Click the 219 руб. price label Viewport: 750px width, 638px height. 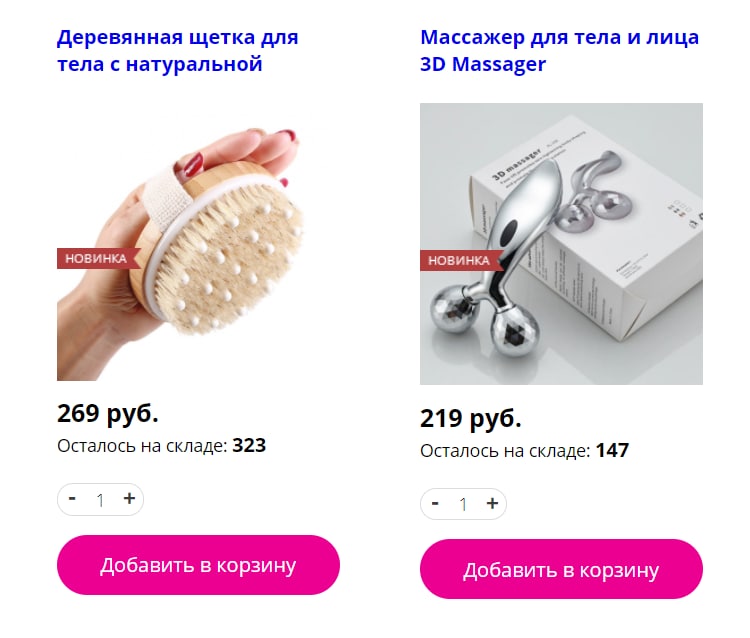tap(471, 418)
